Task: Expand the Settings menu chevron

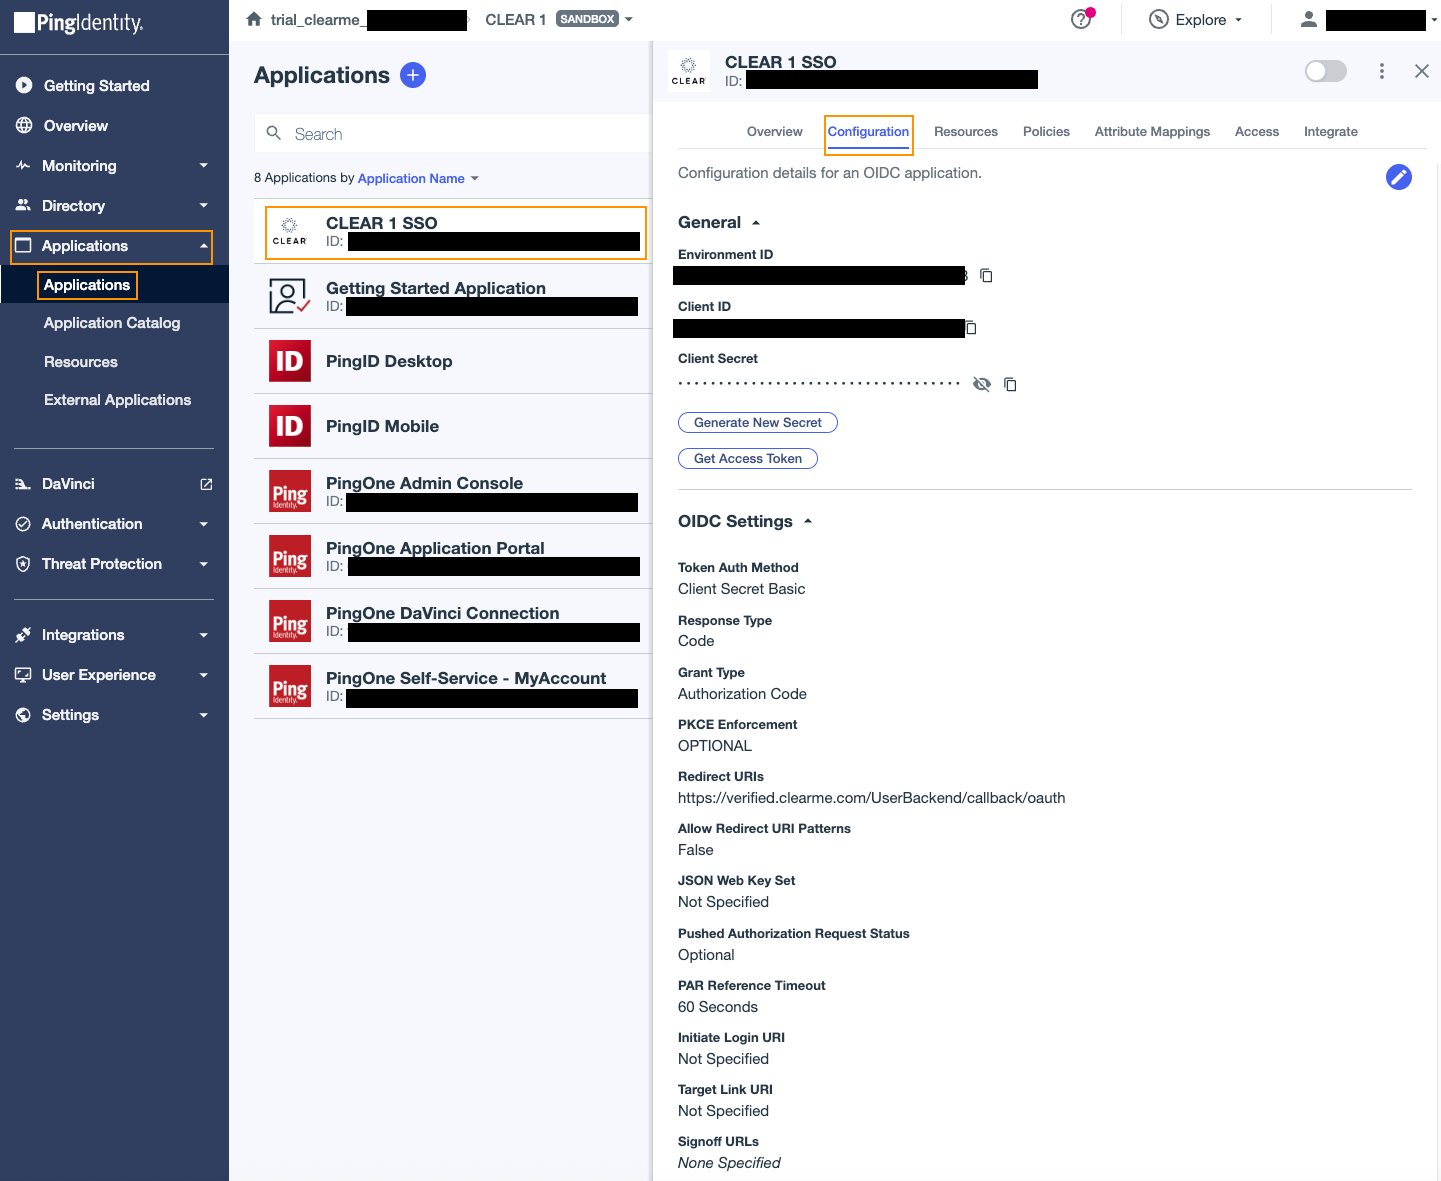Action: pyautogui.click(x=204, y=715)
